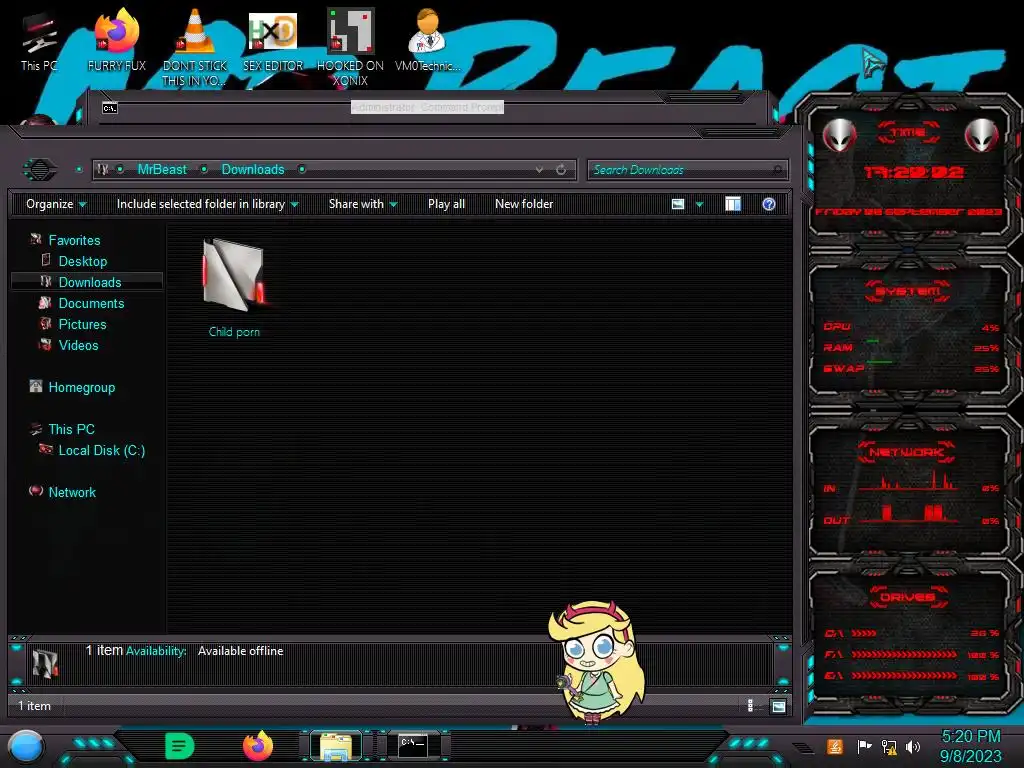This screenshot has width=1024, height=768.
Task: Click the System widget header
Action: pyautogui.click(x=907, y=291)
